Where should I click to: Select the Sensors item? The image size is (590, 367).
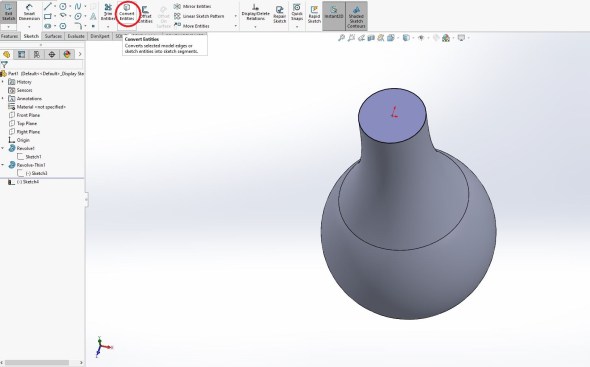click(x=20, y=90)
